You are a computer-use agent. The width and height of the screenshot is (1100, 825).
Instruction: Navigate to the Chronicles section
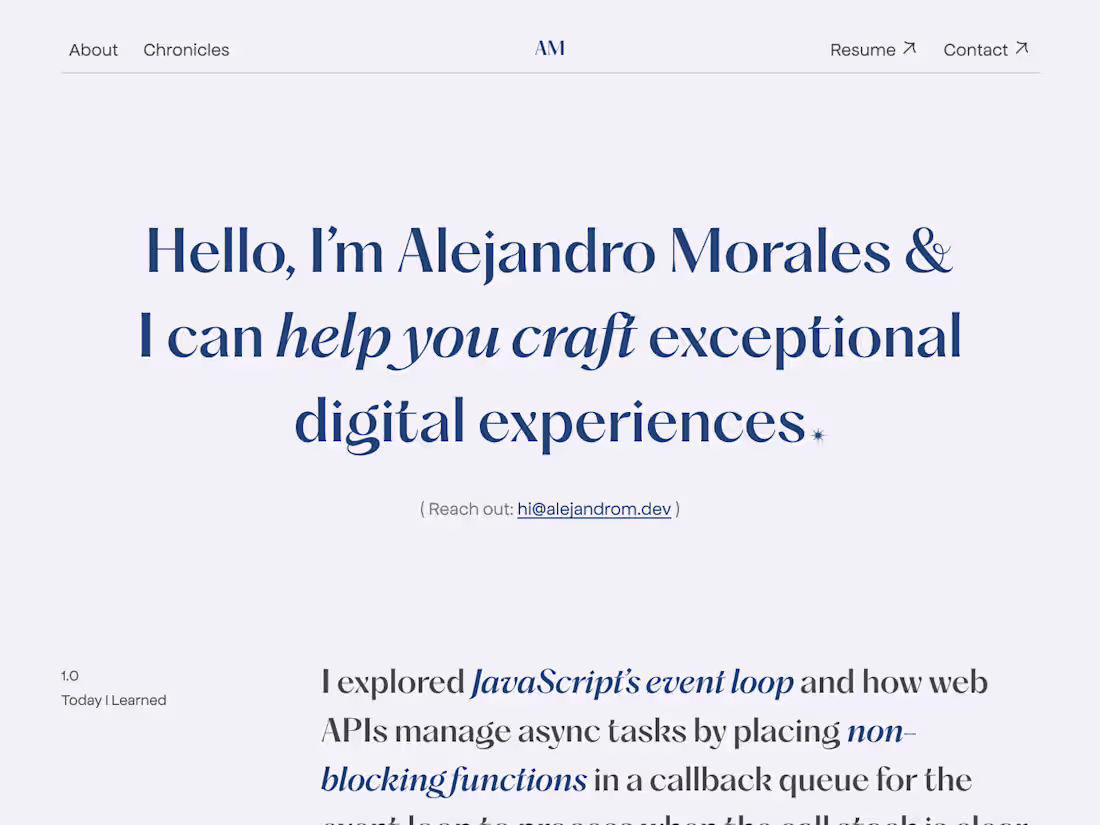[x=186, y=49]
